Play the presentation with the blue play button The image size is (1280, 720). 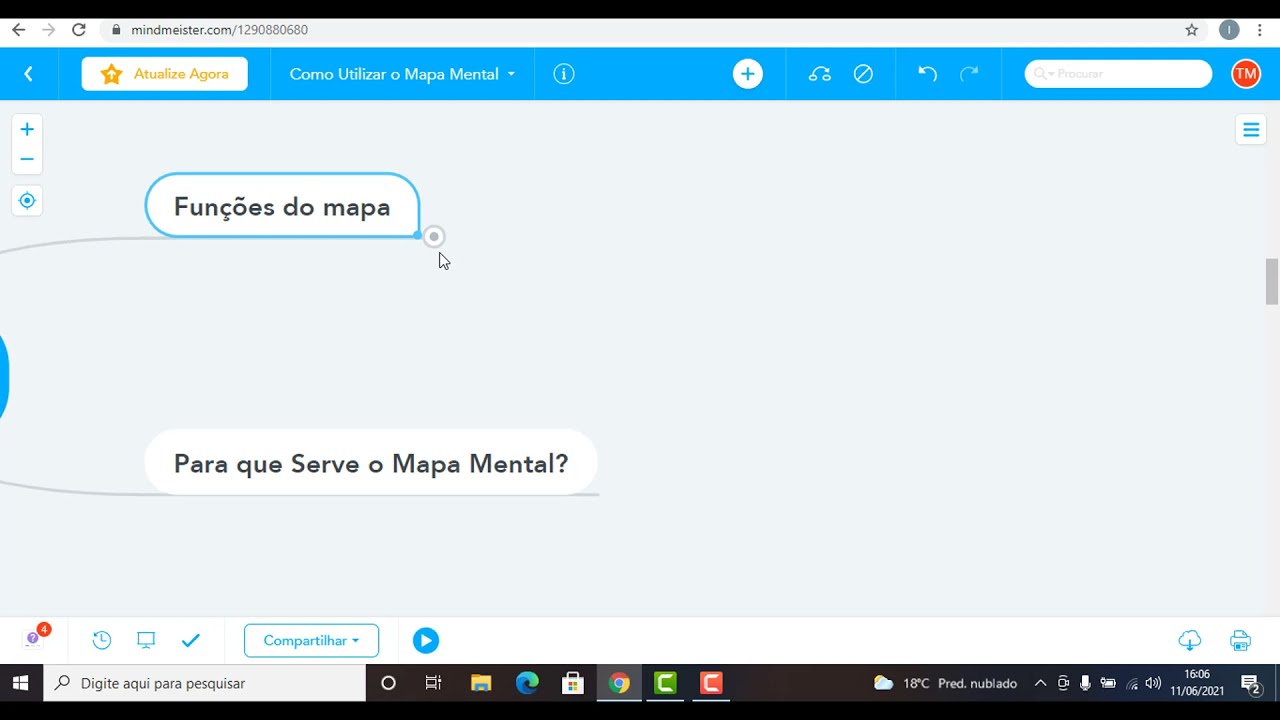[x=425, y=640]
